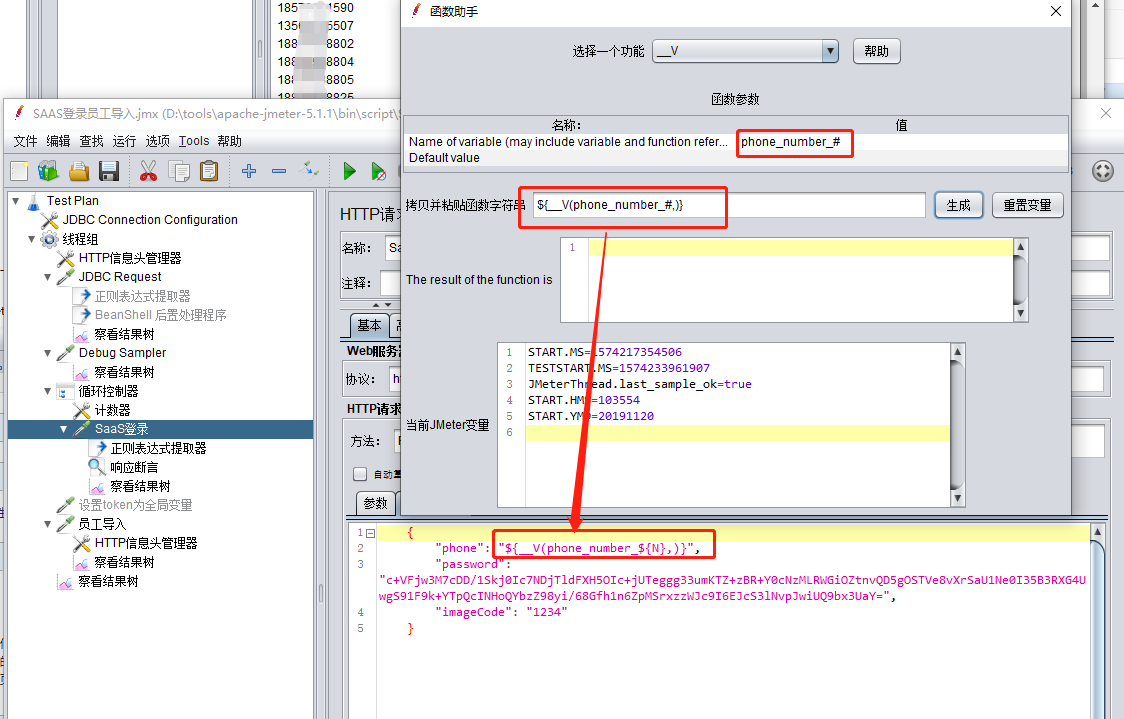This screenshot has width=1124, height=719.
Task: Click the 线程组 gear icon
Action: (x=49, y=239)
